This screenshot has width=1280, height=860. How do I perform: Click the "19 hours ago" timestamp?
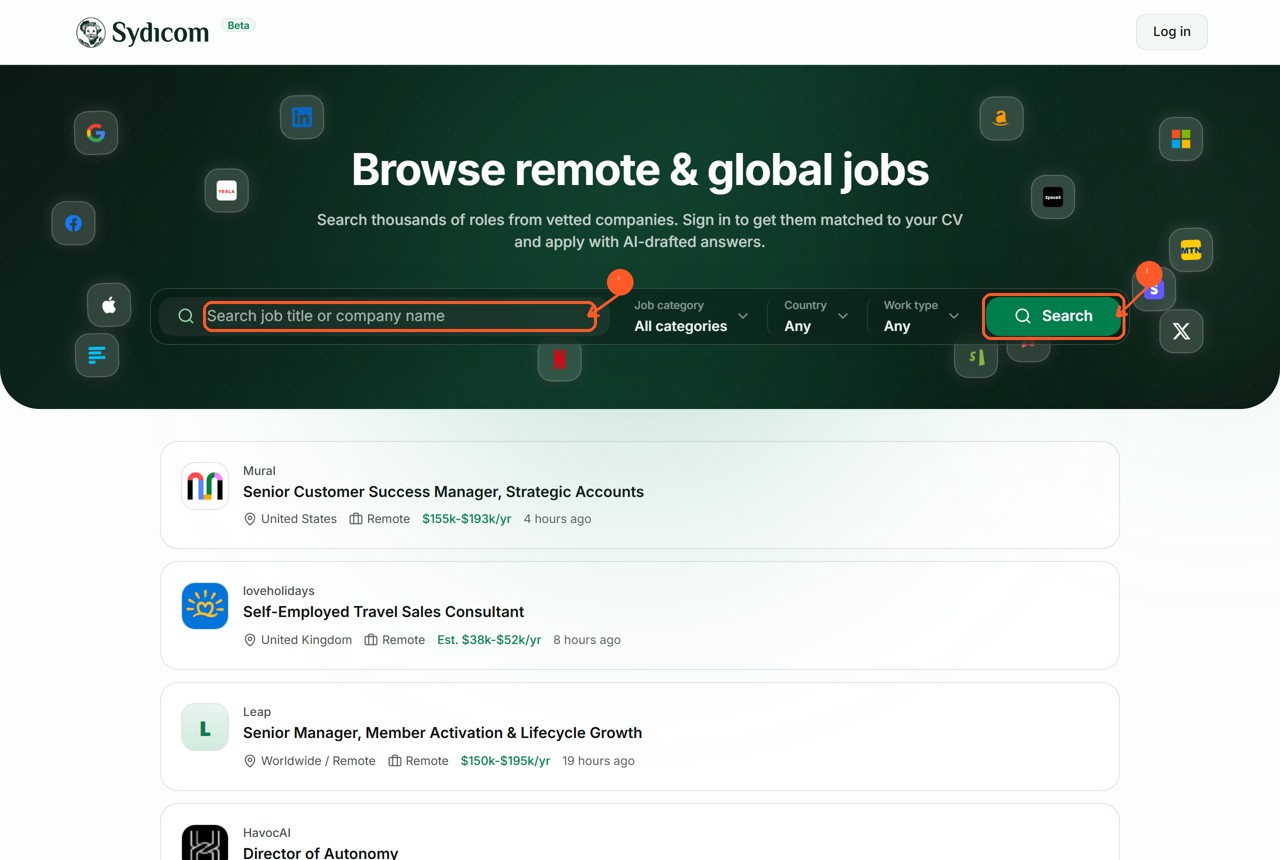coord(598,761)
